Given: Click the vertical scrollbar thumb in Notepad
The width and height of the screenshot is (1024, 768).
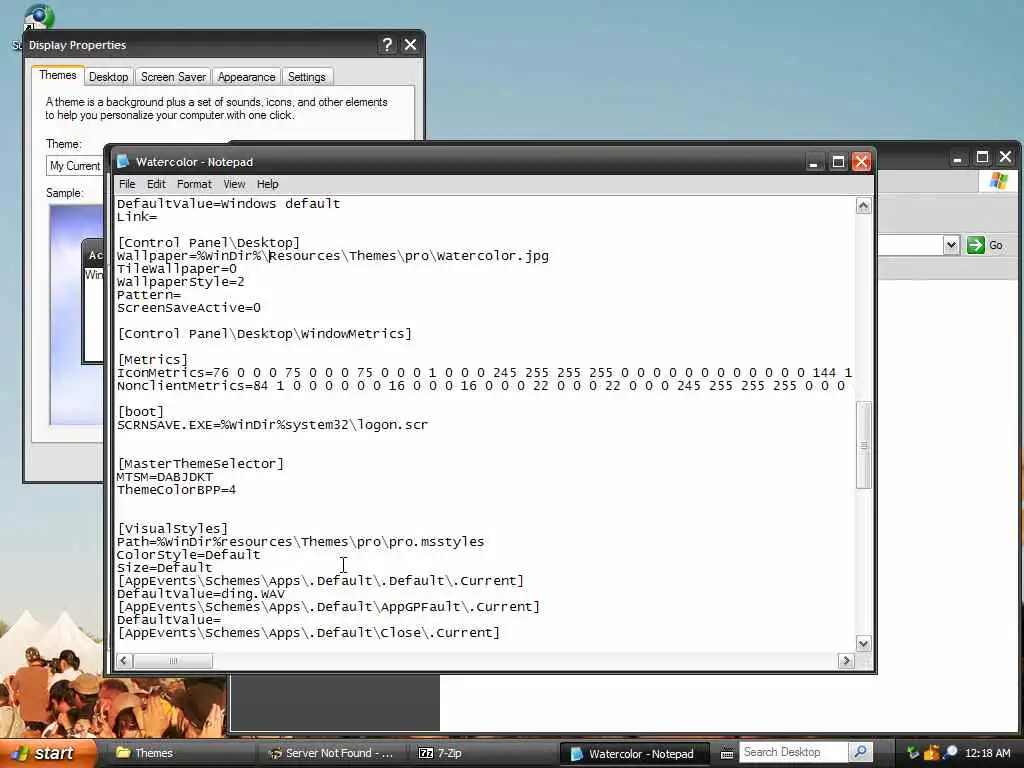Looking at the screenshot, I should [x=863, y=445].
